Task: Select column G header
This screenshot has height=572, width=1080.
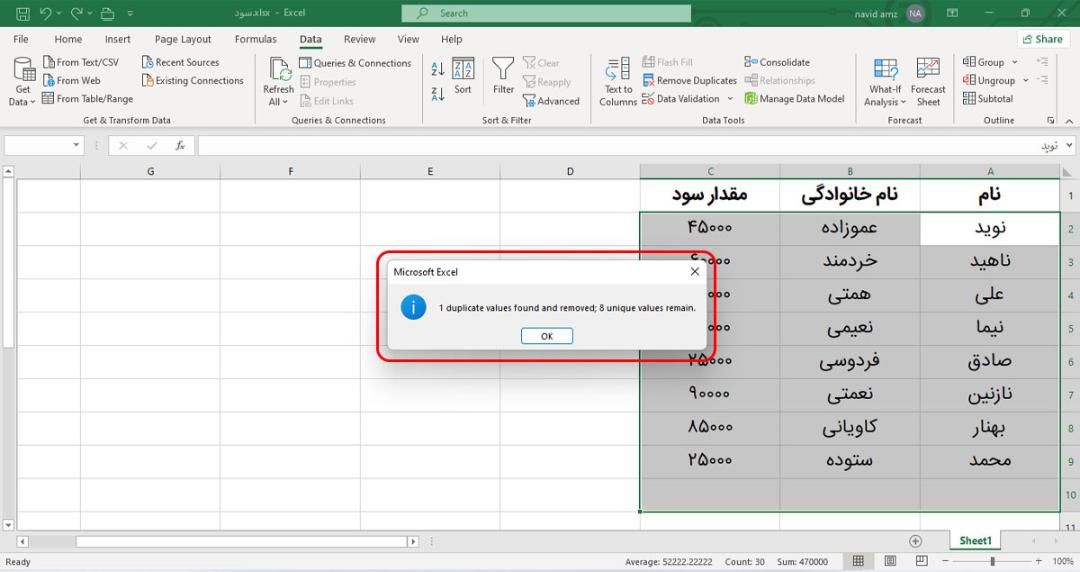Action: 150,172
